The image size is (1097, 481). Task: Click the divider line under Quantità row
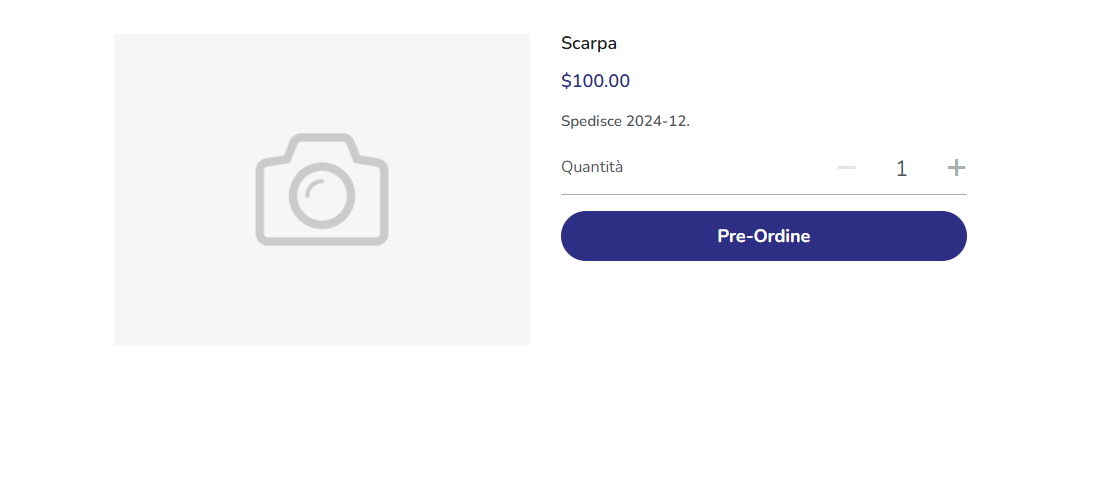[763, 194]
